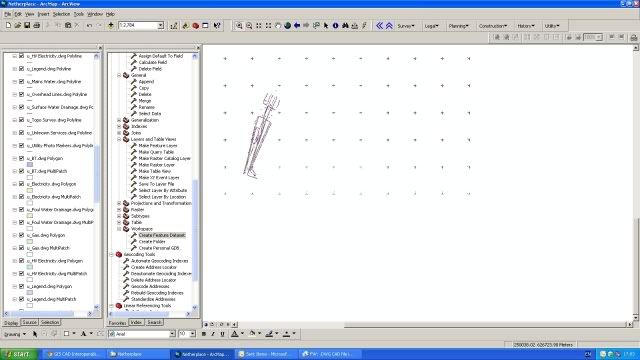Uncheck u_BT.dwg Polygon layer
Image resolution: width=640 pixels, height=360 pixels.
pyautogui.click(x=22, y=158)
